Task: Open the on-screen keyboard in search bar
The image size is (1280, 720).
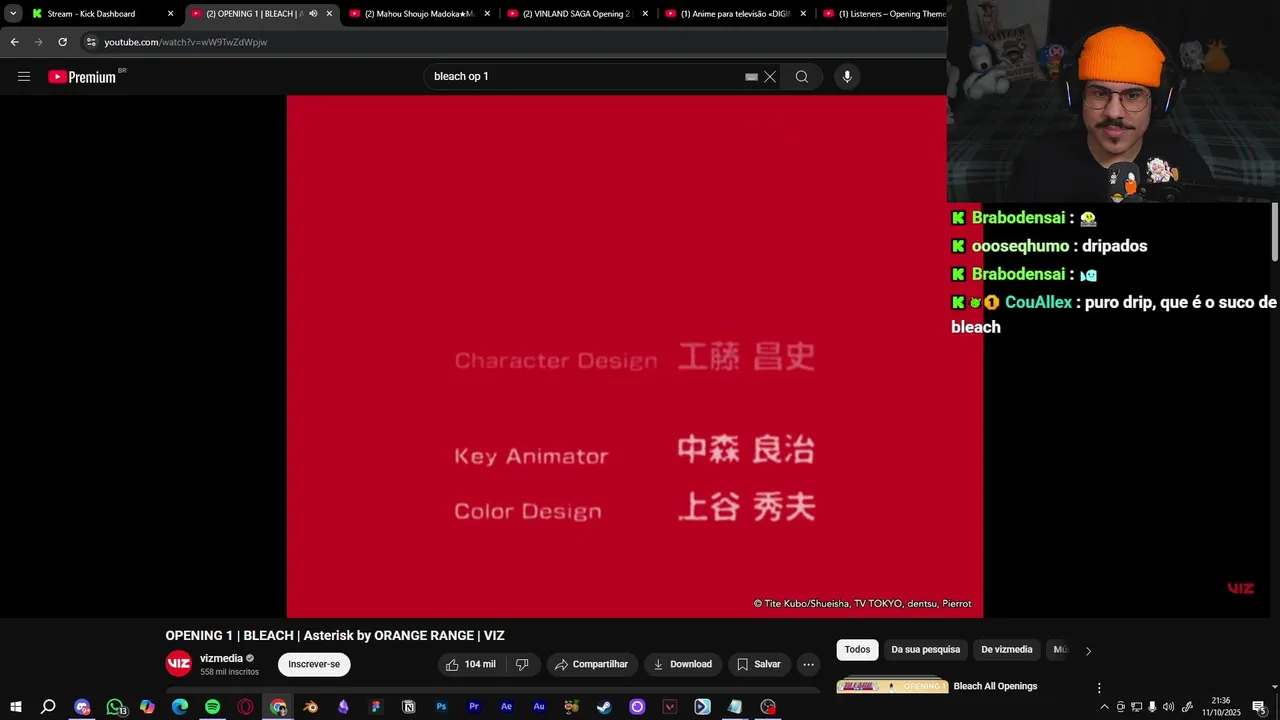Action: click(751, 77)
